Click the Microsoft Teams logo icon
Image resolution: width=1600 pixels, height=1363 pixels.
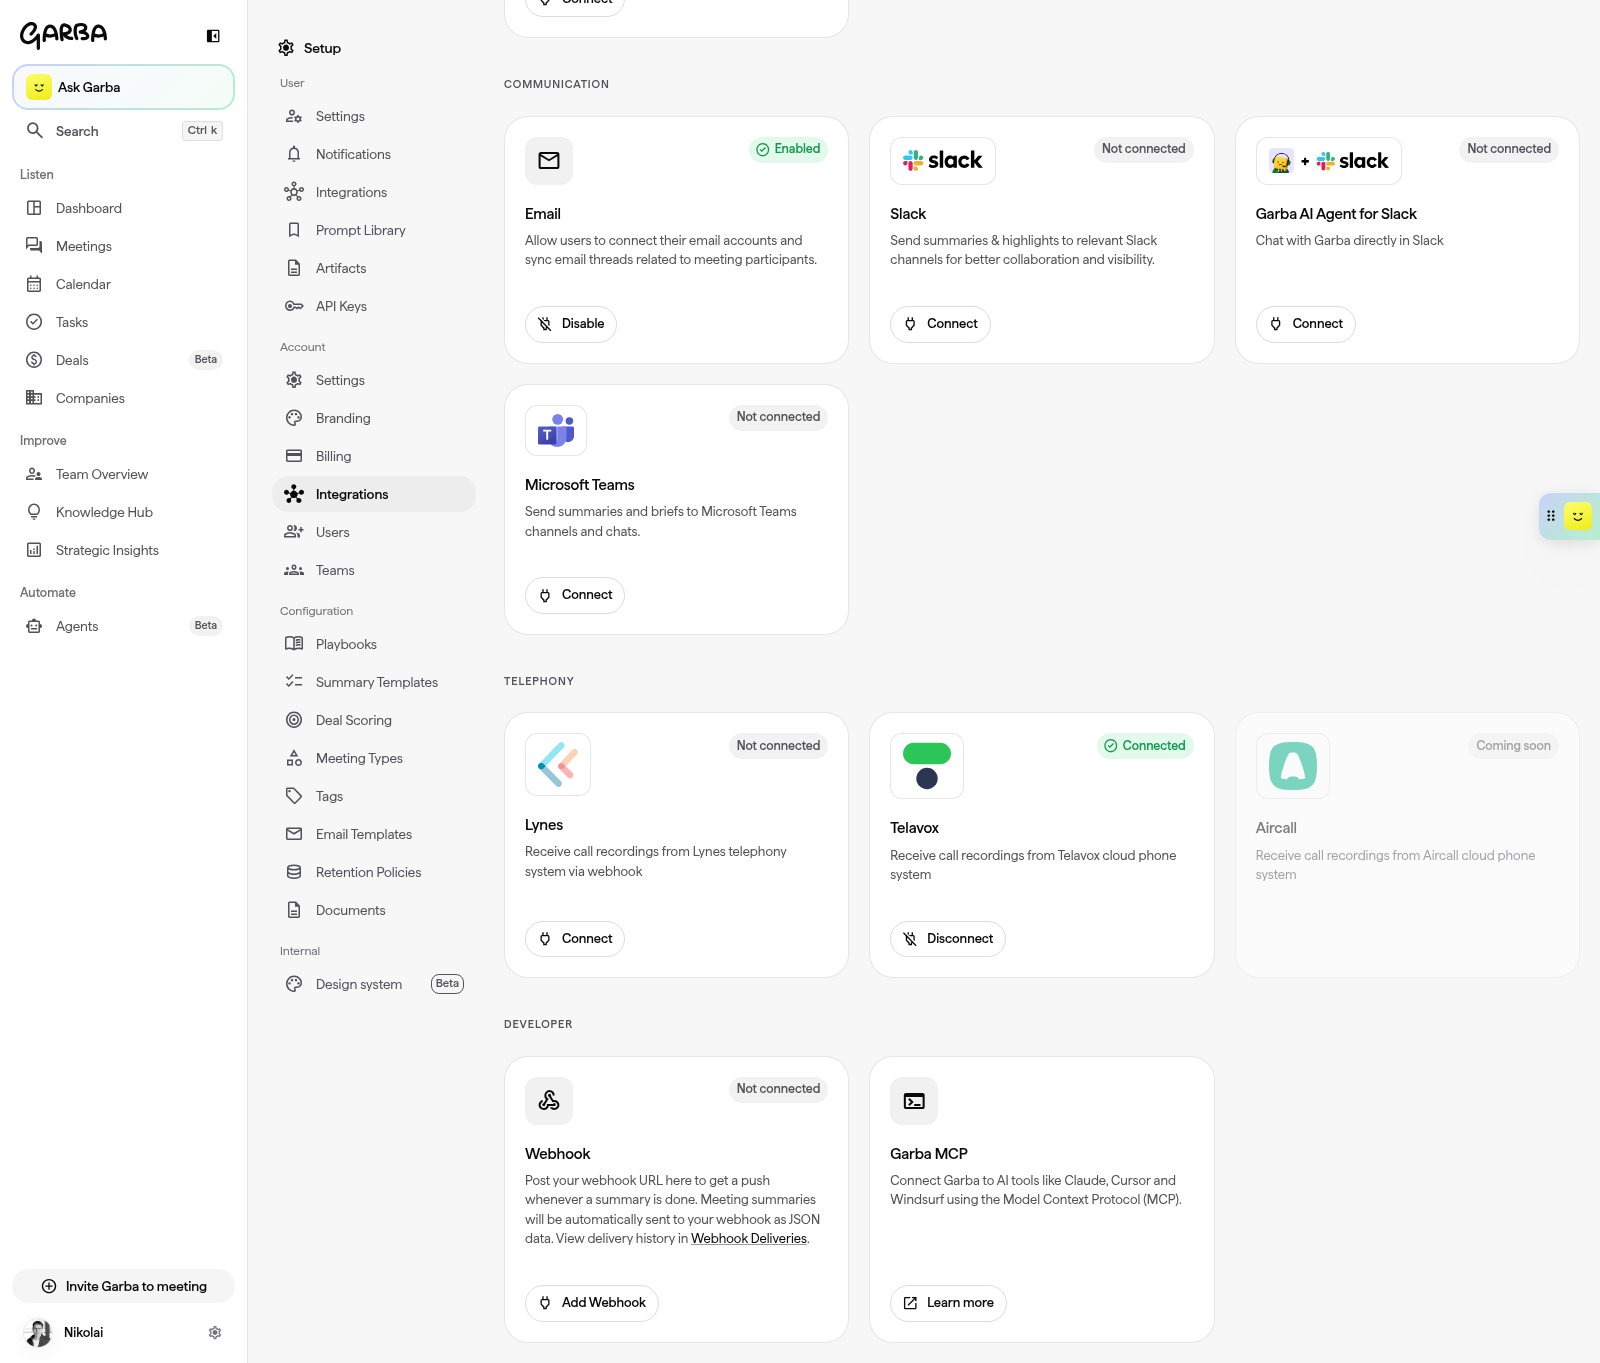pos(556,430)
